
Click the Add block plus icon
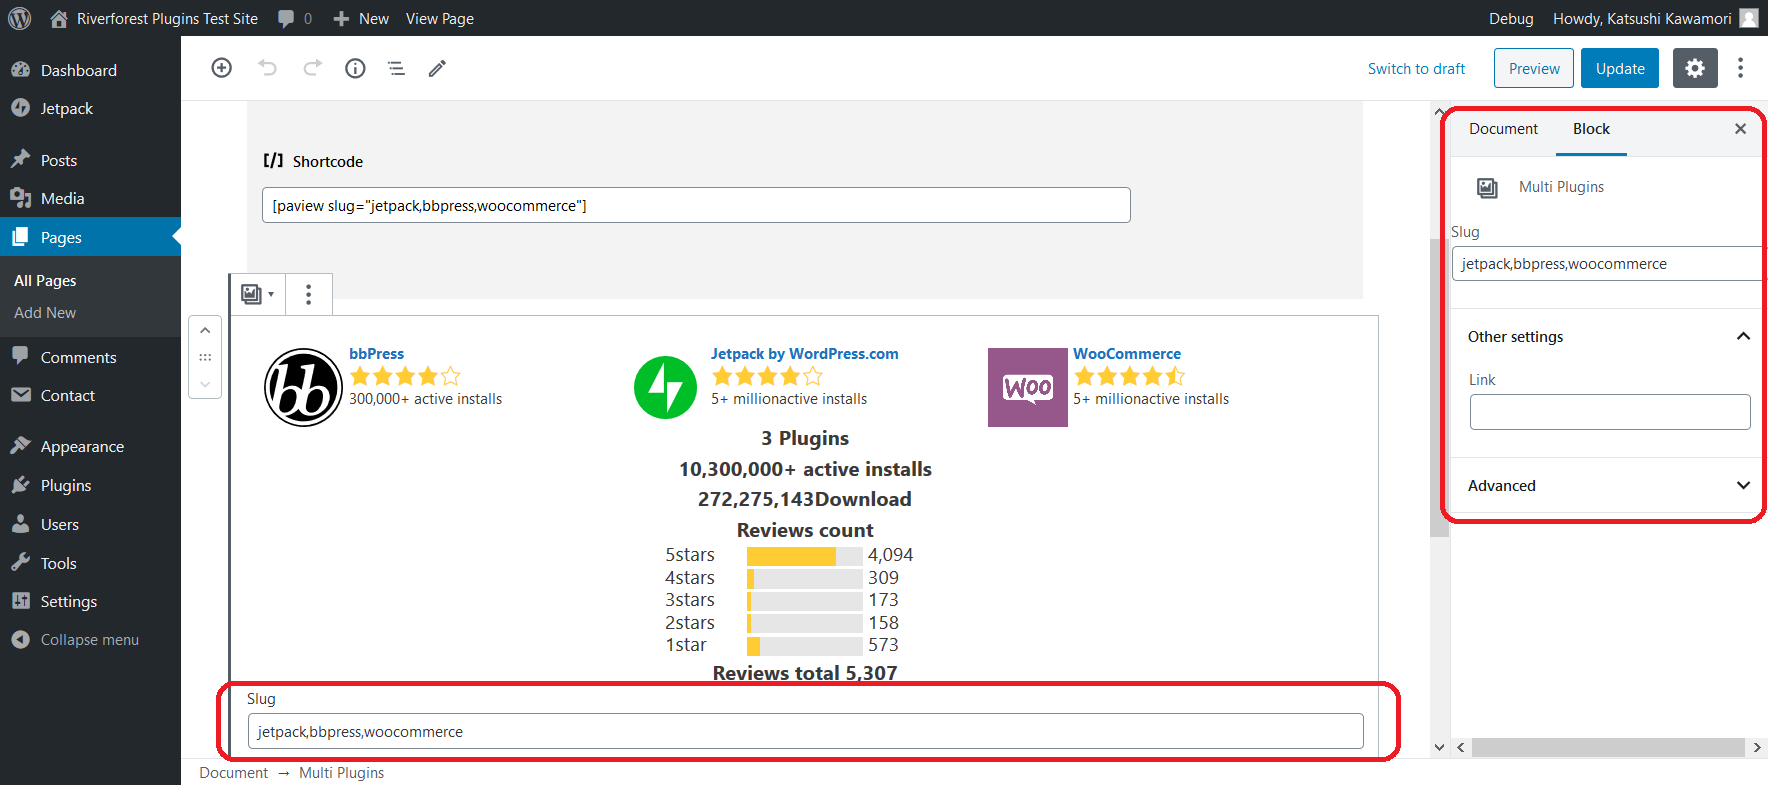(x=222, y=68)
